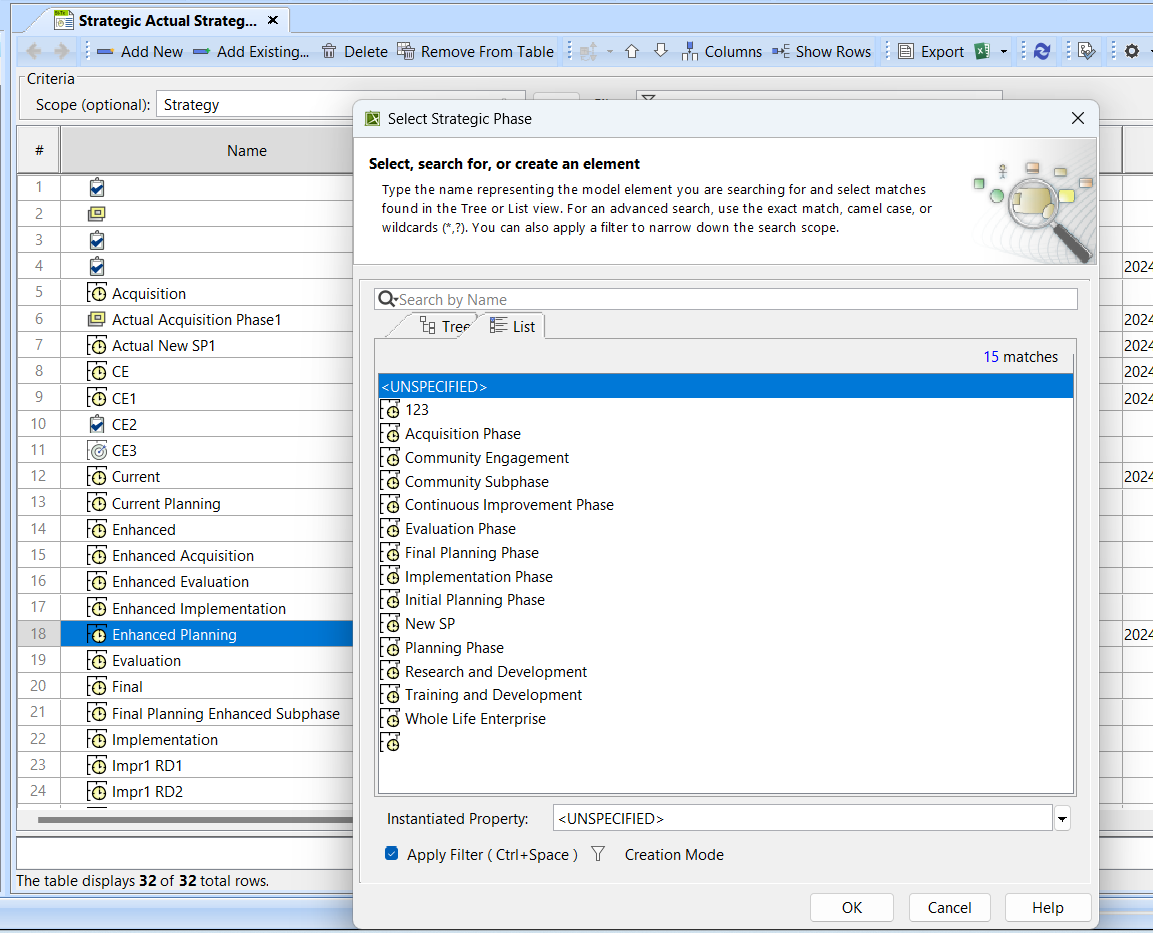Open the Excel export dropdown arrow
The height and width of the screenshot is (933, 1153).
[x=1004, y=52]
